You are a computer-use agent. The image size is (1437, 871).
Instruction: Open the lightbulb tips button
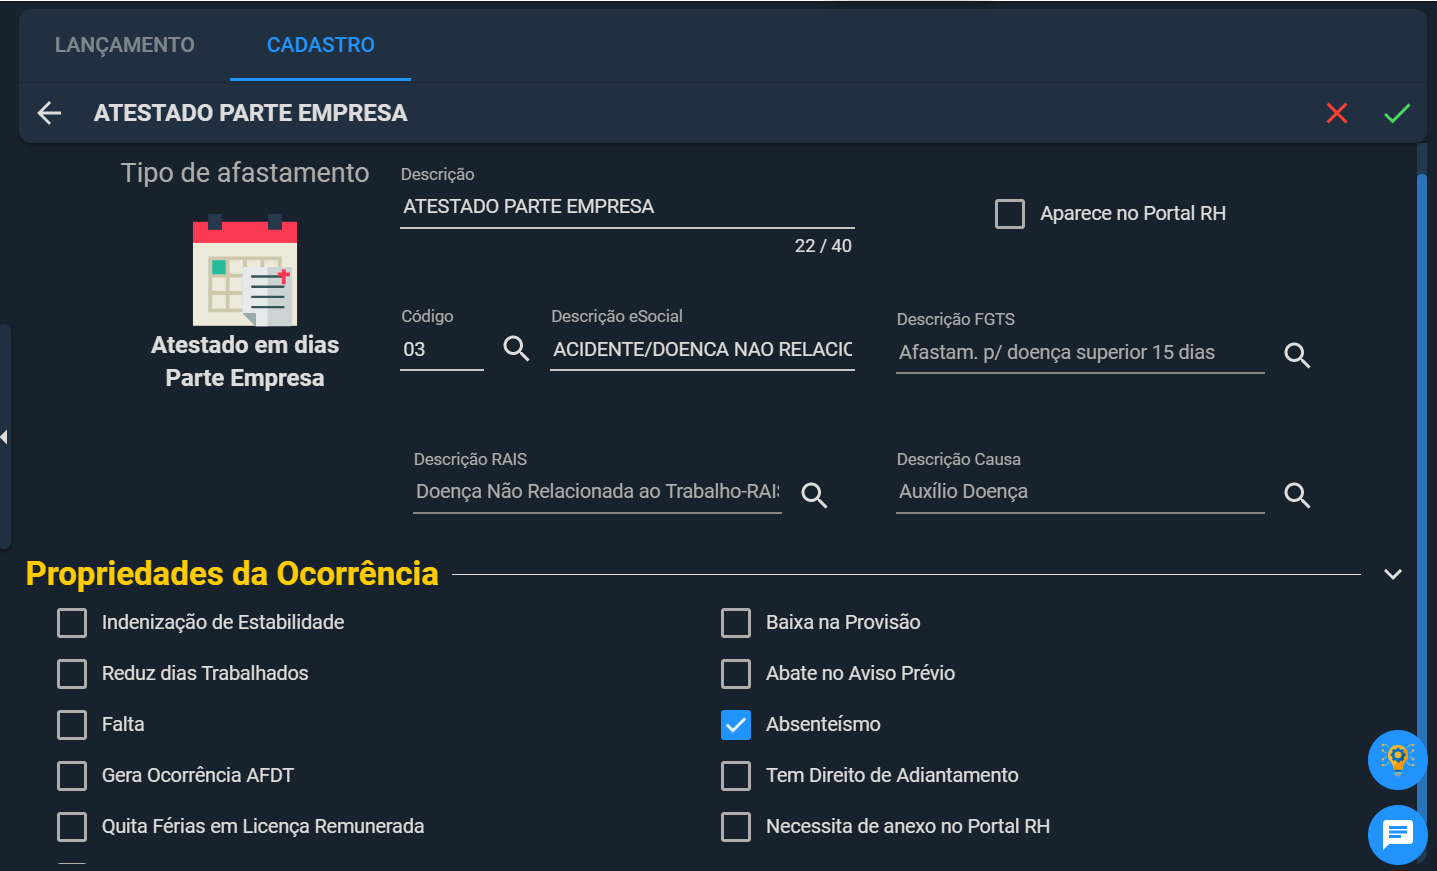coord(1397,760)
